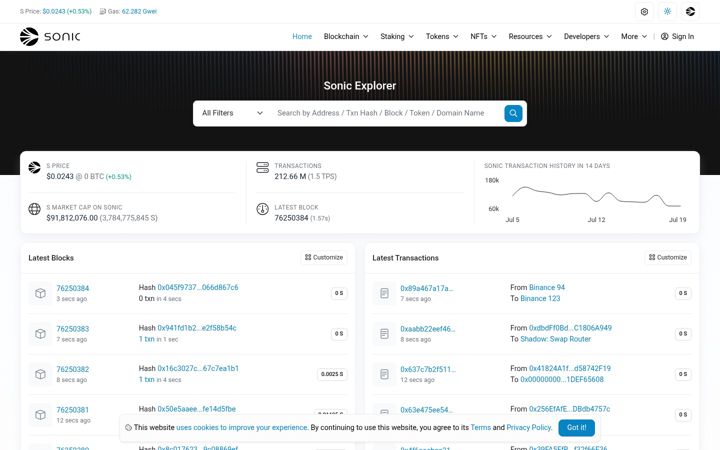Open transaction 0x637c7b2f511...
Viewport: 720px width, 450px height.
(428, 369)
